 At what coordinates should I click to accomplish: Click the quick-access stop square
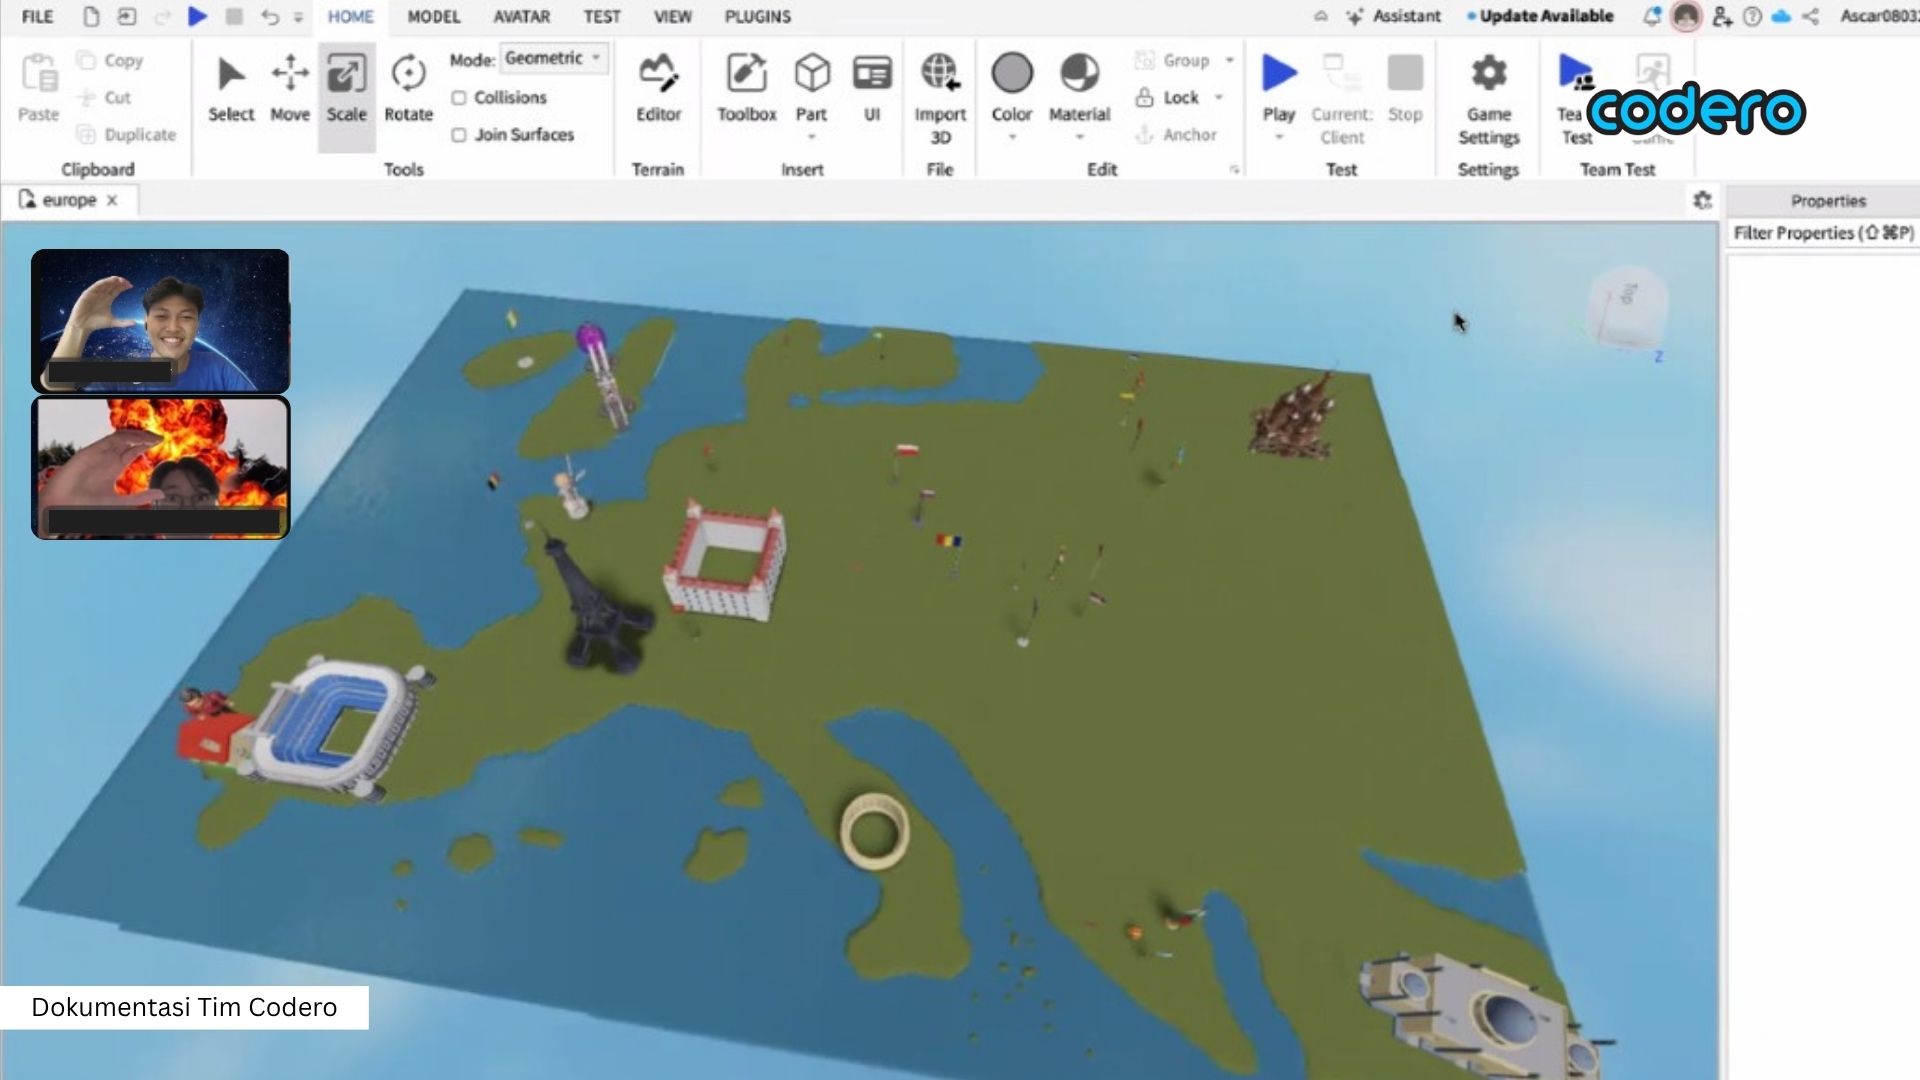tap(234, 17)
